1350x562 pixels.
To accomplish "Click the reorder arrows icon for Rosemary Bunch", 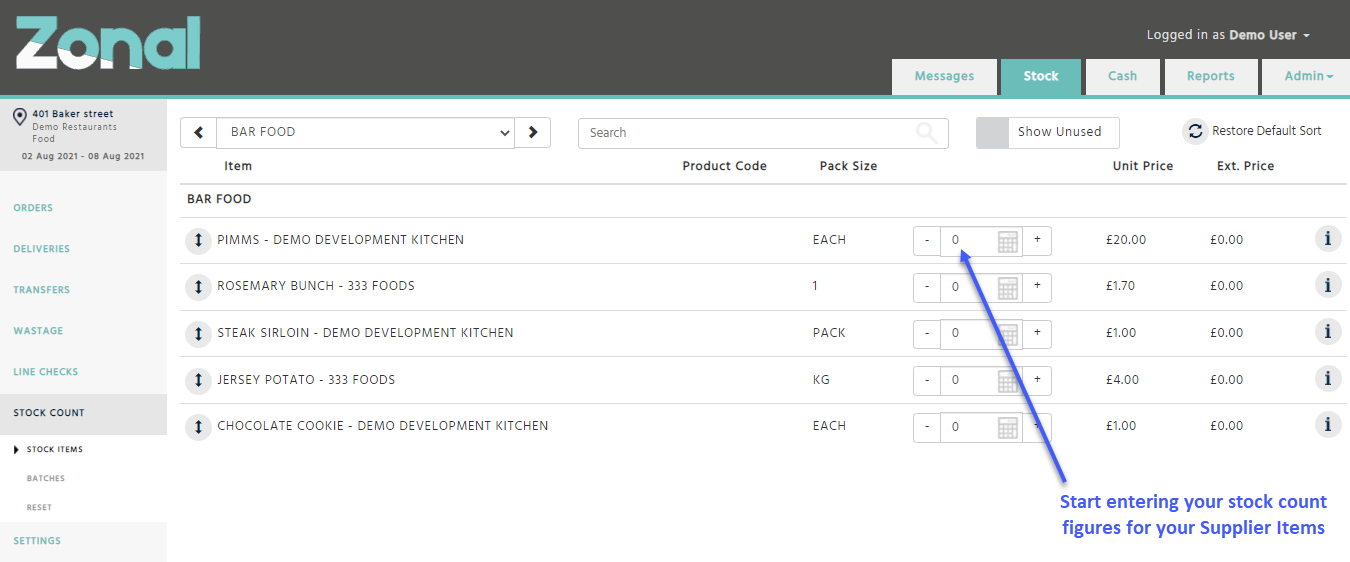I will pyautogui.click(x=198, y=287).
